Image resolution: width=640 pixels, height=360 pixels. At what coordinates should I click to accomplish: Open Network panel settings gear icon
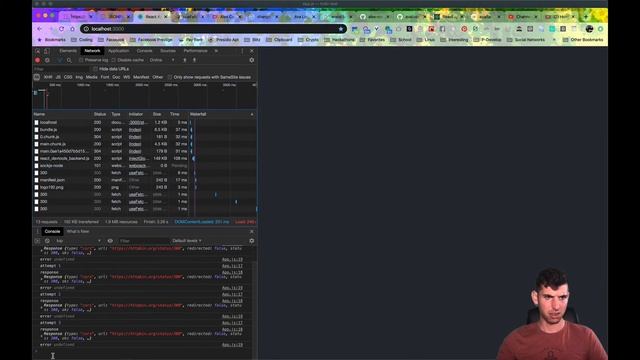pyautogui.click(x=251, y=60)
